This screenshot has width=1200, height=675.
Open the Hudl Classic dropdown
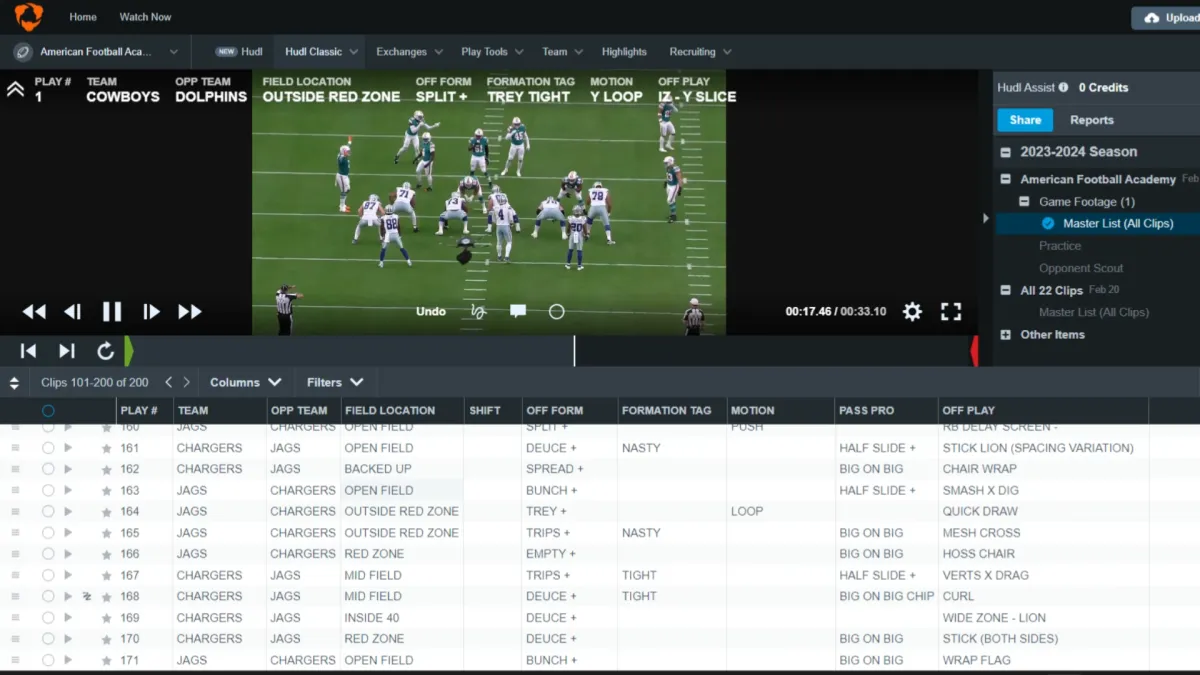tap(320, 52)
